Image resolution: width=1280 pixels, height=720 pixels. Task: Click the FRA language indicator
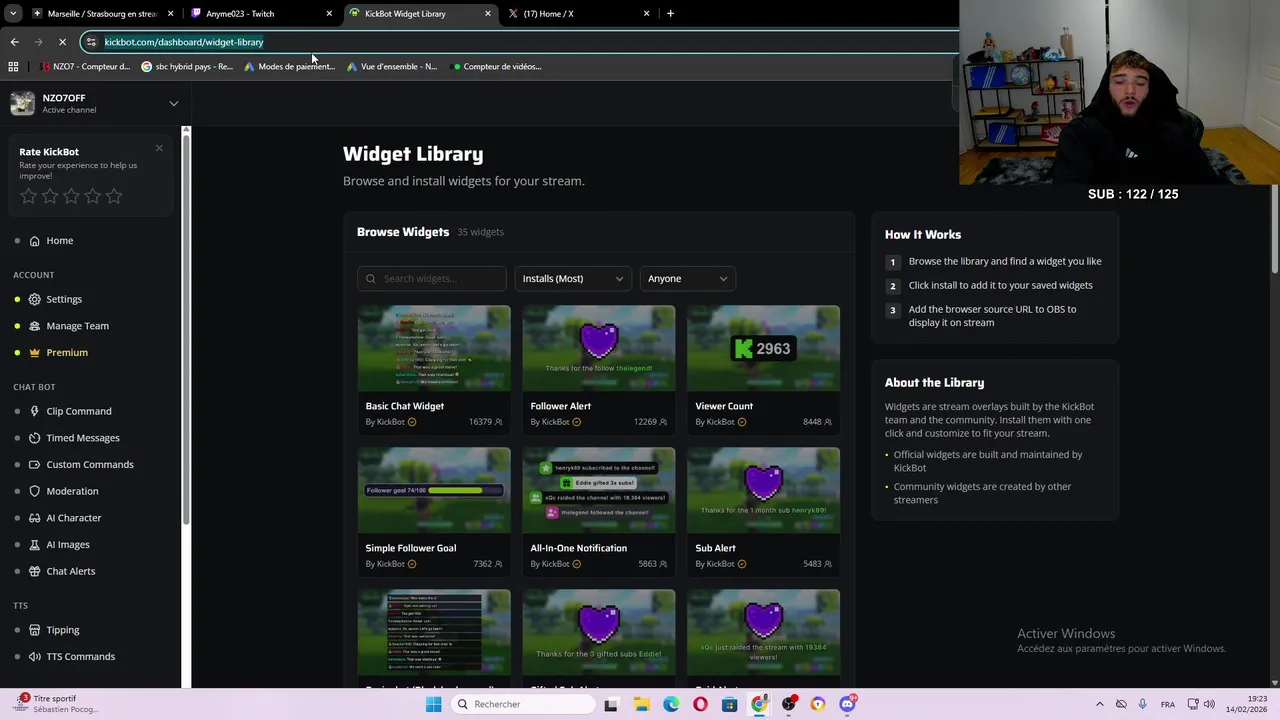tap(1167, 704)
